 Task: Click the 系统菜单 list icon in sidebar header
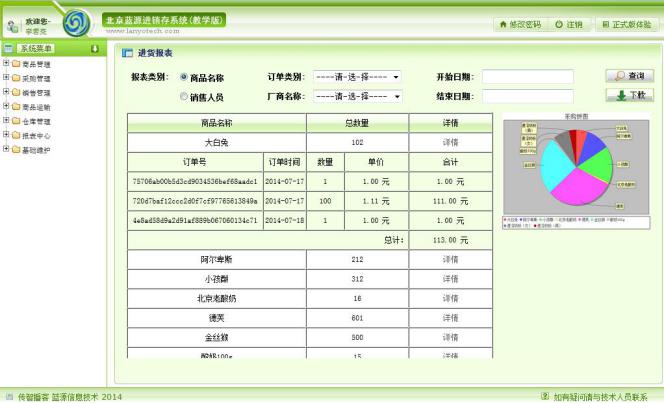coord(9,48)
